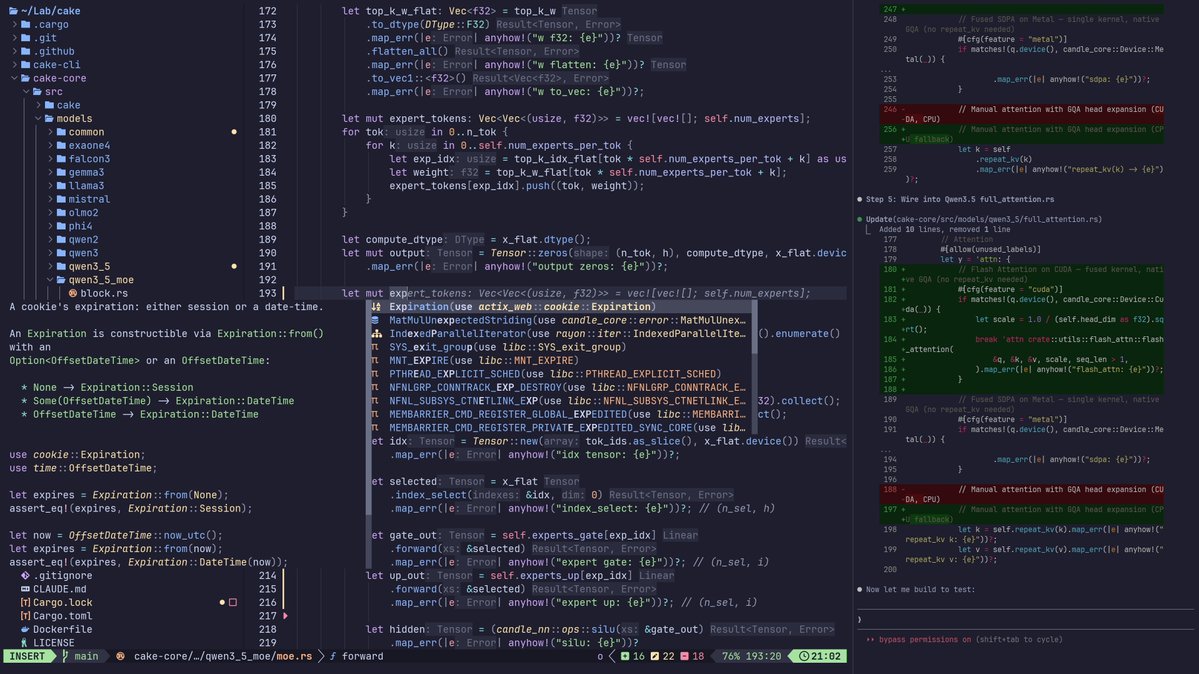Select the NFNLGRP_CONNTRACK_EXP_DESTROY completion entry

pos(560,387)
